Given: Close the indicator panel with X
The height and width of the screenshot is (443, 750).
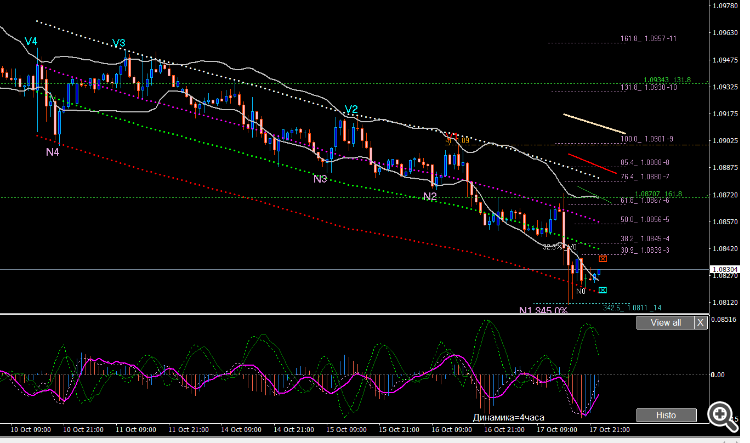Looking at the screenshot, I should [x=700, y=323].
